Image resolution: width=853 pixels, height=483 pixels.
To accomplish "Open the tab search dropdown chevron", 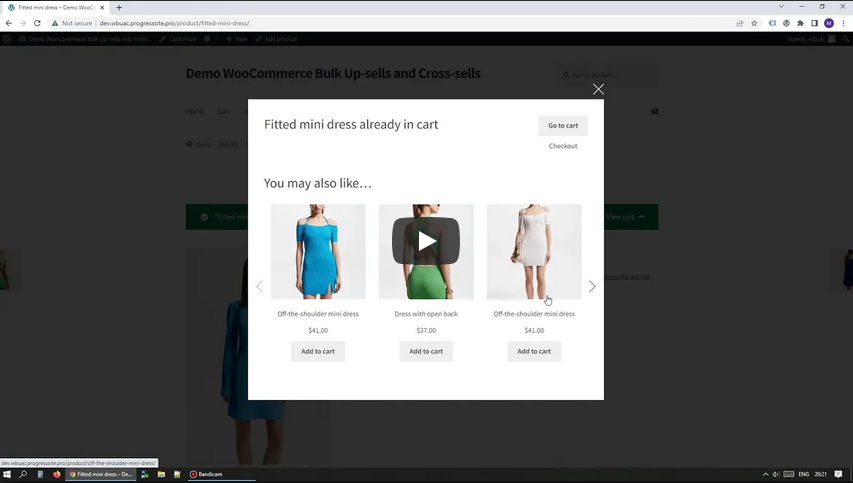I will (x=781, y=7).
